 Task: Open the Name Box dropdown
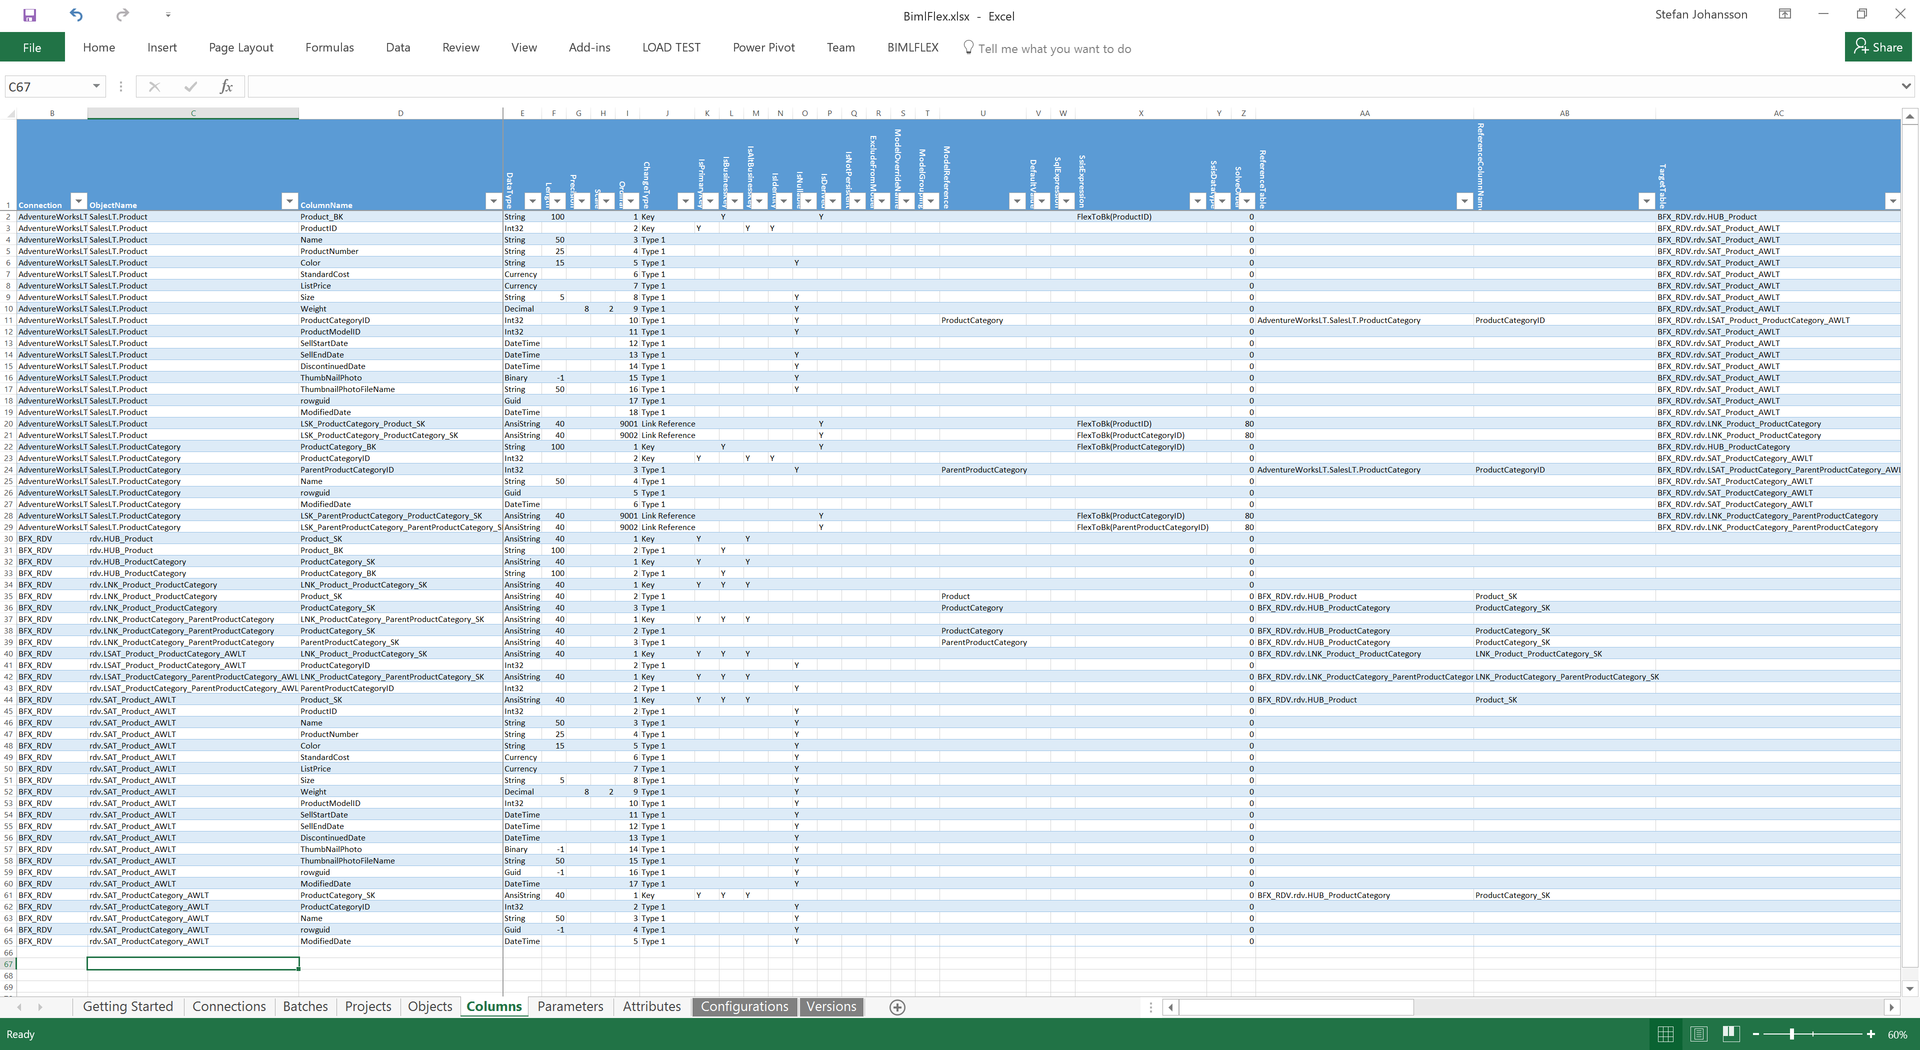pyautogui.click(x=96, y=87)
